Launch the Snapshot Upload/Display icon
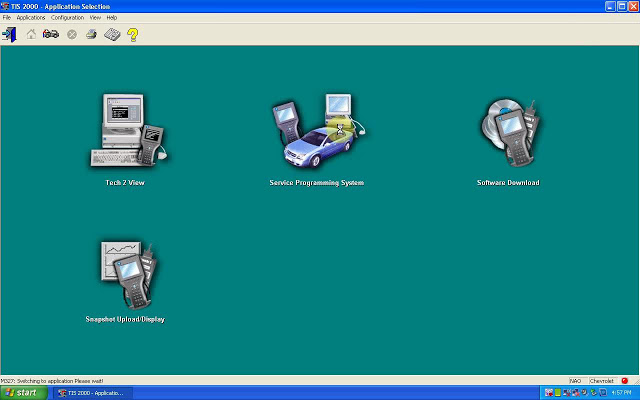Screen dimensions: 640x400 (x=128, y=275)
